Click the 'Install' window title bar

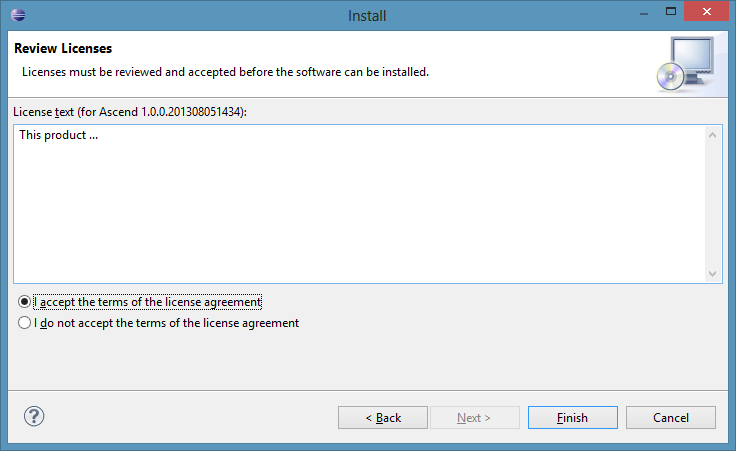(x=366, y=15)
